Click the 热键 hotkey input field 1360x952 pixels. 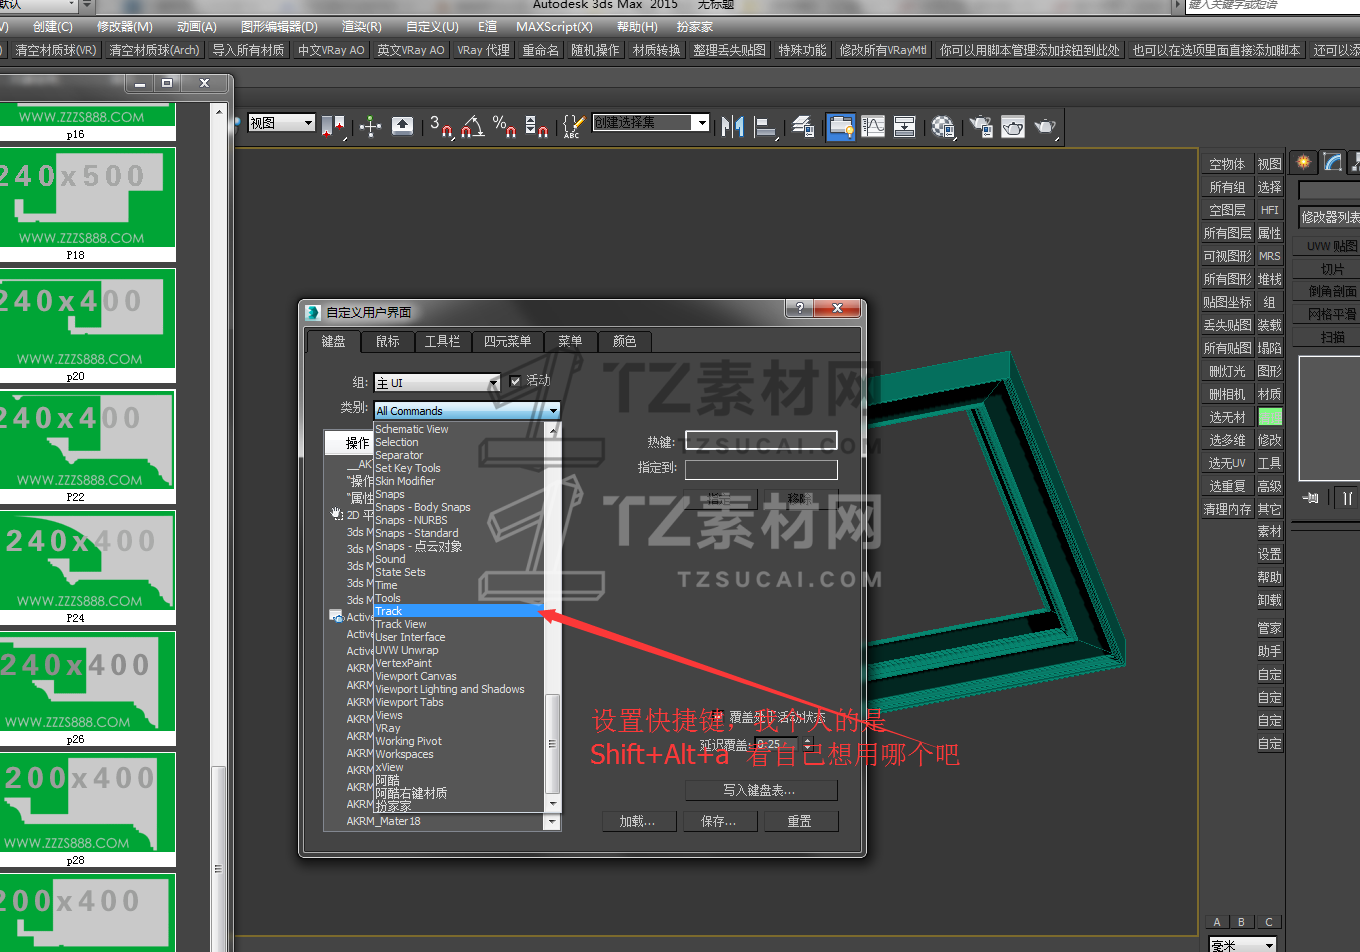(761, 441)
